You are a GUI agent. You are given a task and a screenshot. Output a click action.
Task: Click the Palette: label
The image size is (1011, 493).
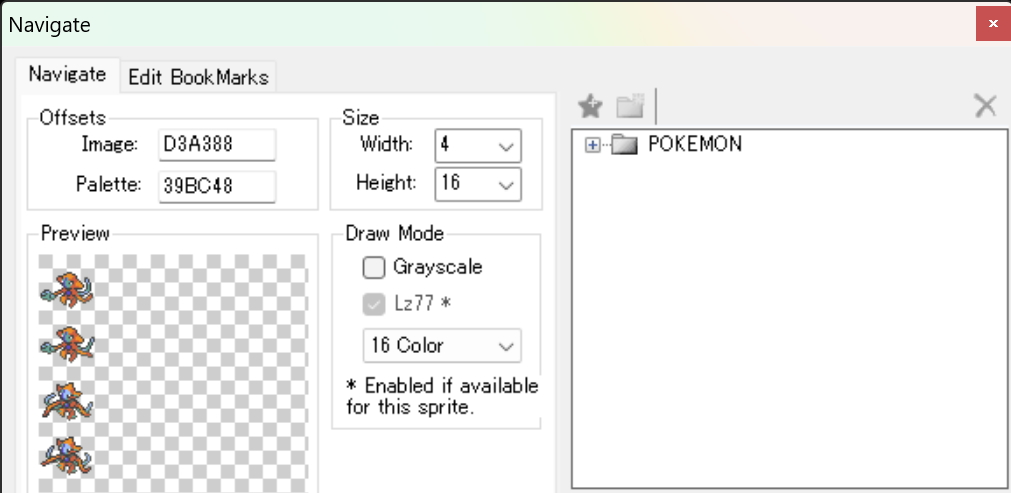pyautogui.click(x=108, y=185)
